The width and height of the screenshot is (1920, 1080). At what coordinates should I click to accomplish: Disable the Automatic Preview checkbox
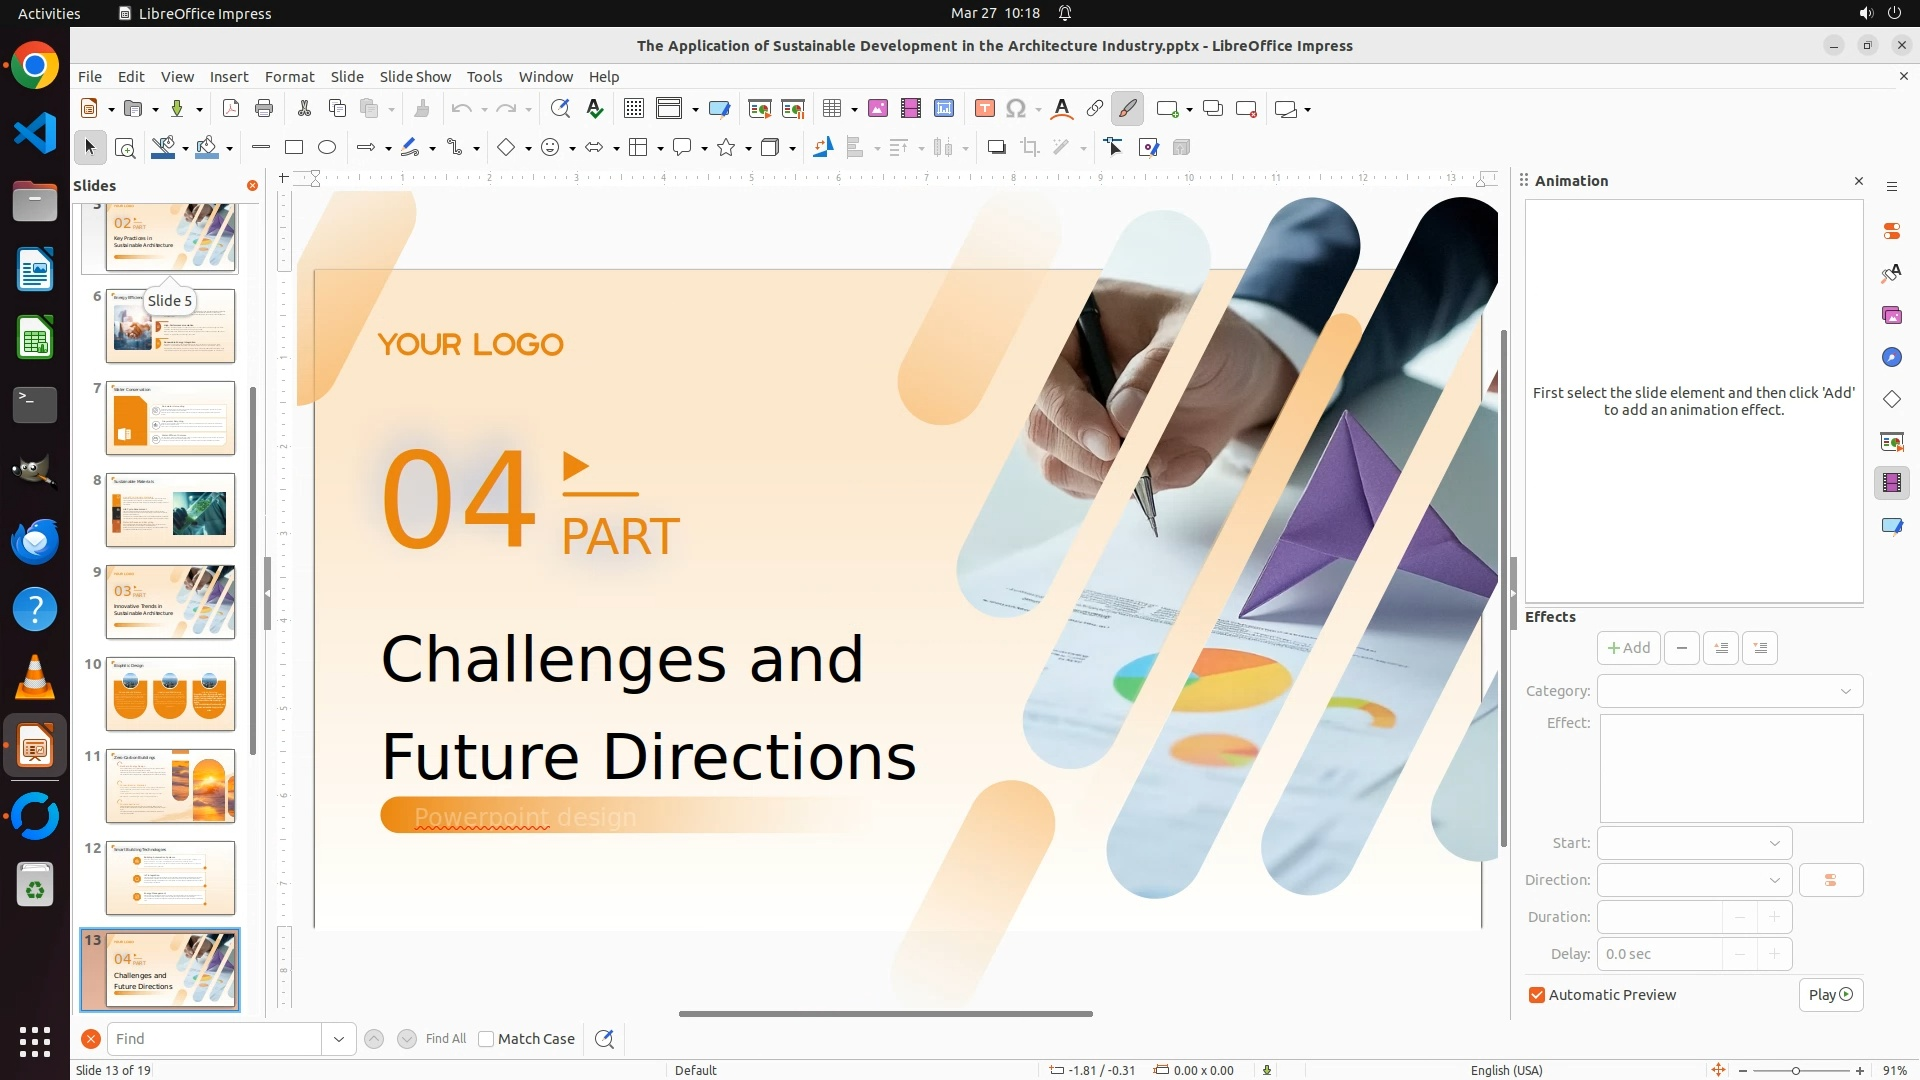pos(1537,995)
